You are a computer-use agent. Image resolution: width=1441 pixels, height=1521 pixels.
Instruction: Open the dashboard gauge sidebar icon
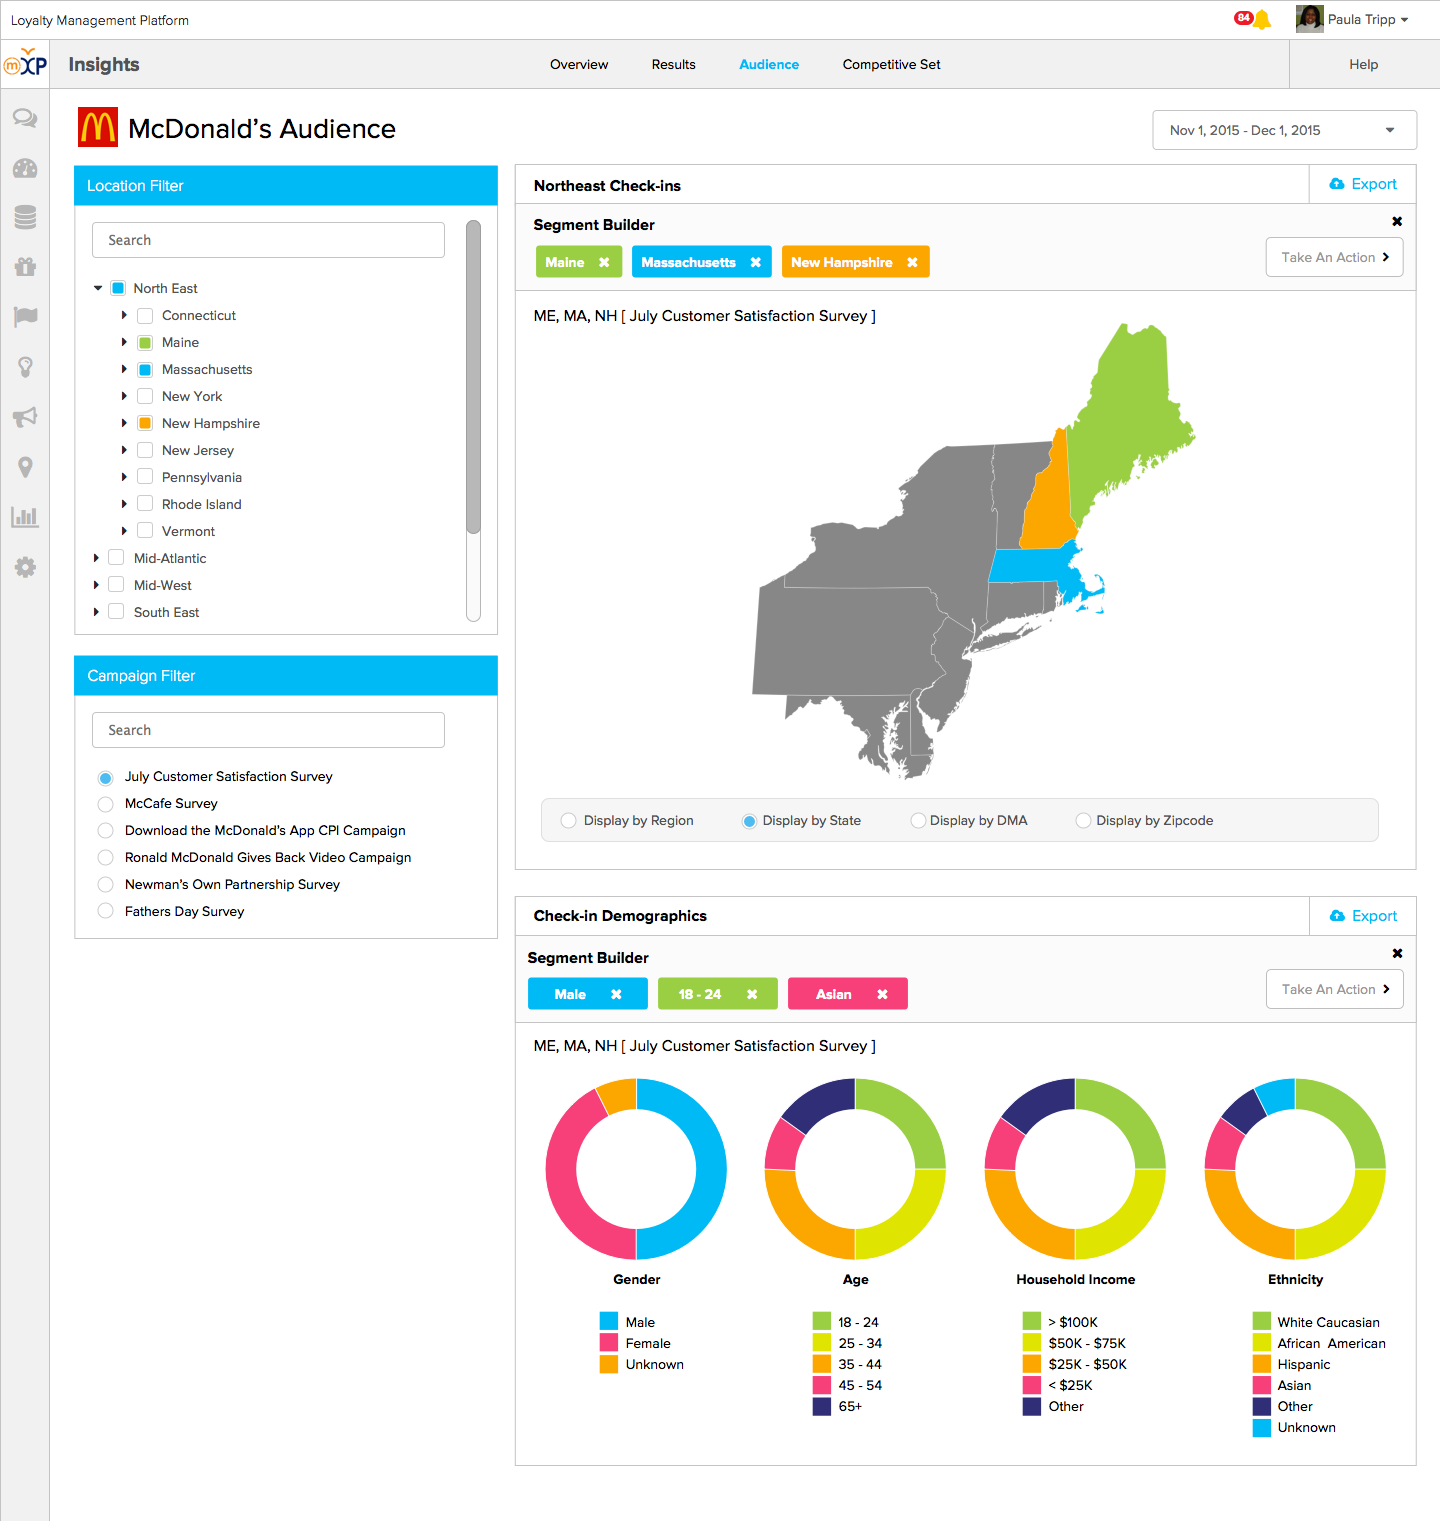pos(25,168)
